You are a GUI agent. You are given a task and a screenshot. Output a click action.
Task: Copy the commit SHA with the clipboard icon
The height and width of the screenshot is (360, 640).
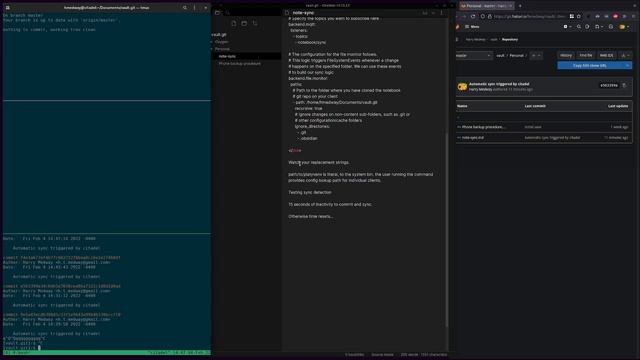(x=624, y=85)
